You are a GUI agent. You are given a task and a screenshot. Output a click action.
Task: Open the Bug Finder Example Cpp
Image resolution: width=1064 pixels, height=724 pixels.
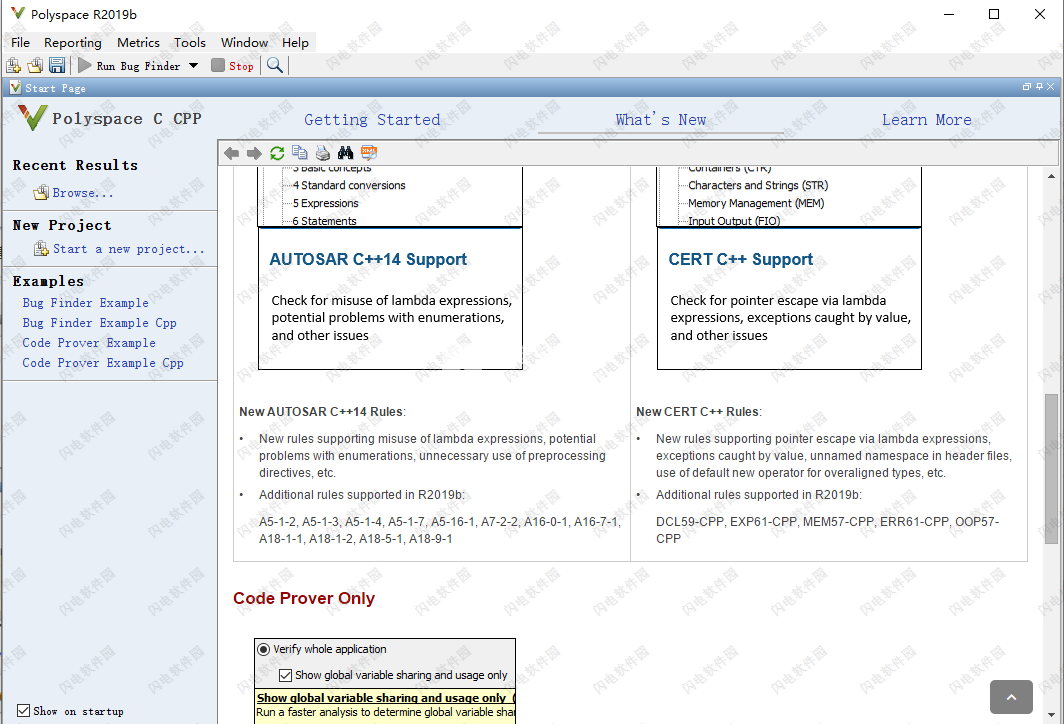pos(99,322)
